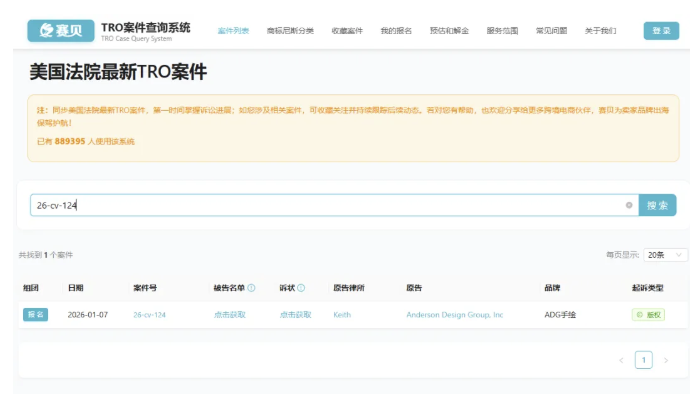Click 点击获取 under 被告名单 column
This screenshot has height=401, width=695.
point(229,314)
